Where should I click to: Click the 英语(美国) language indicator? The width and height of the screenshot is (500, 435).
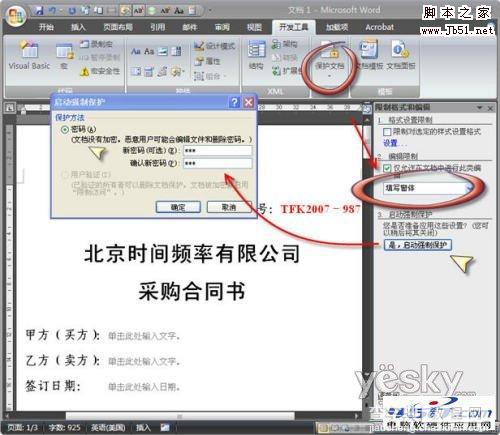[108, 428]
